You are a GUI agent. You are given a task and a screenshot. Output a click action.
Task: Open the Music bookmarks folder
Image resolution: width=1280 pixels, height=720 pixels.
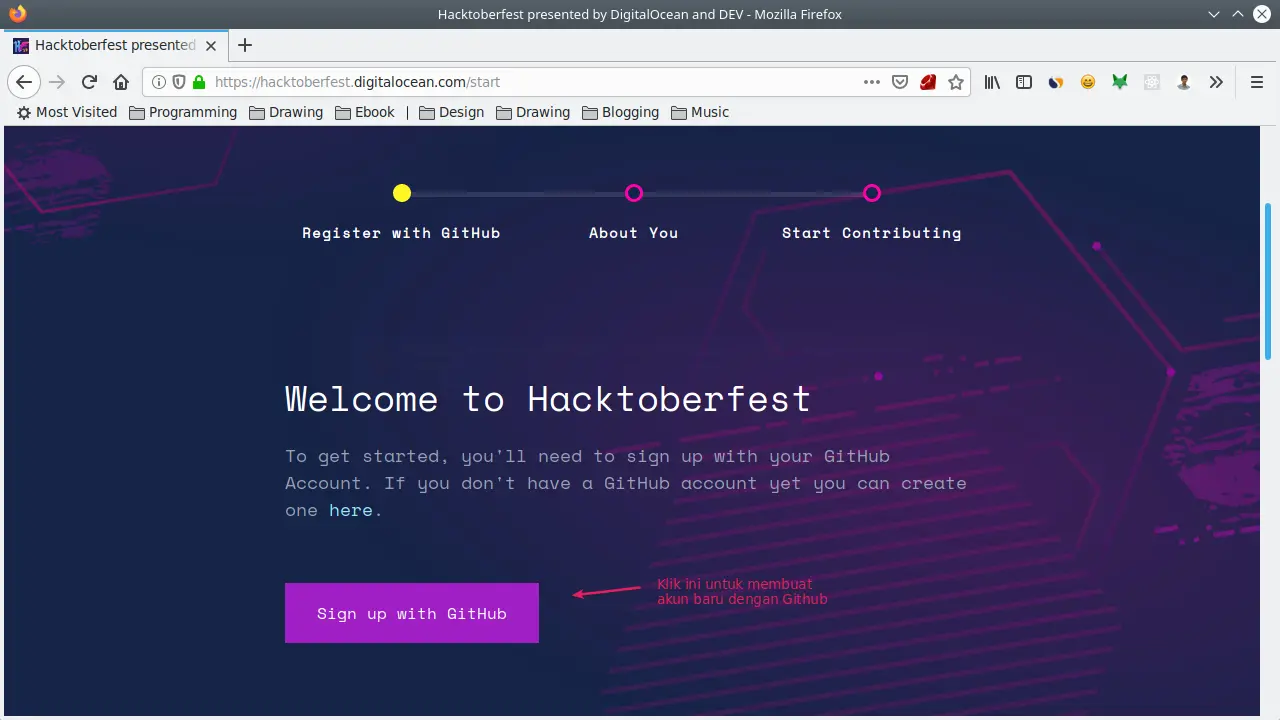(x=700, y=112)
